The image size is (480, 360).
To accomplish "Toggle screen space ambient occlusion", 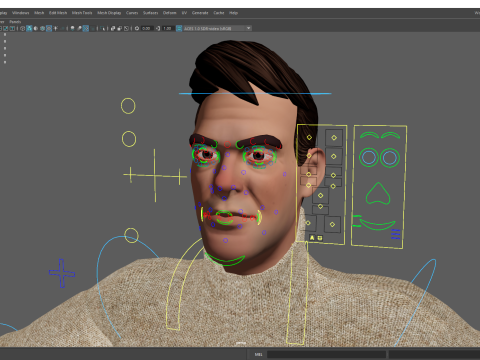I will 72,28.
